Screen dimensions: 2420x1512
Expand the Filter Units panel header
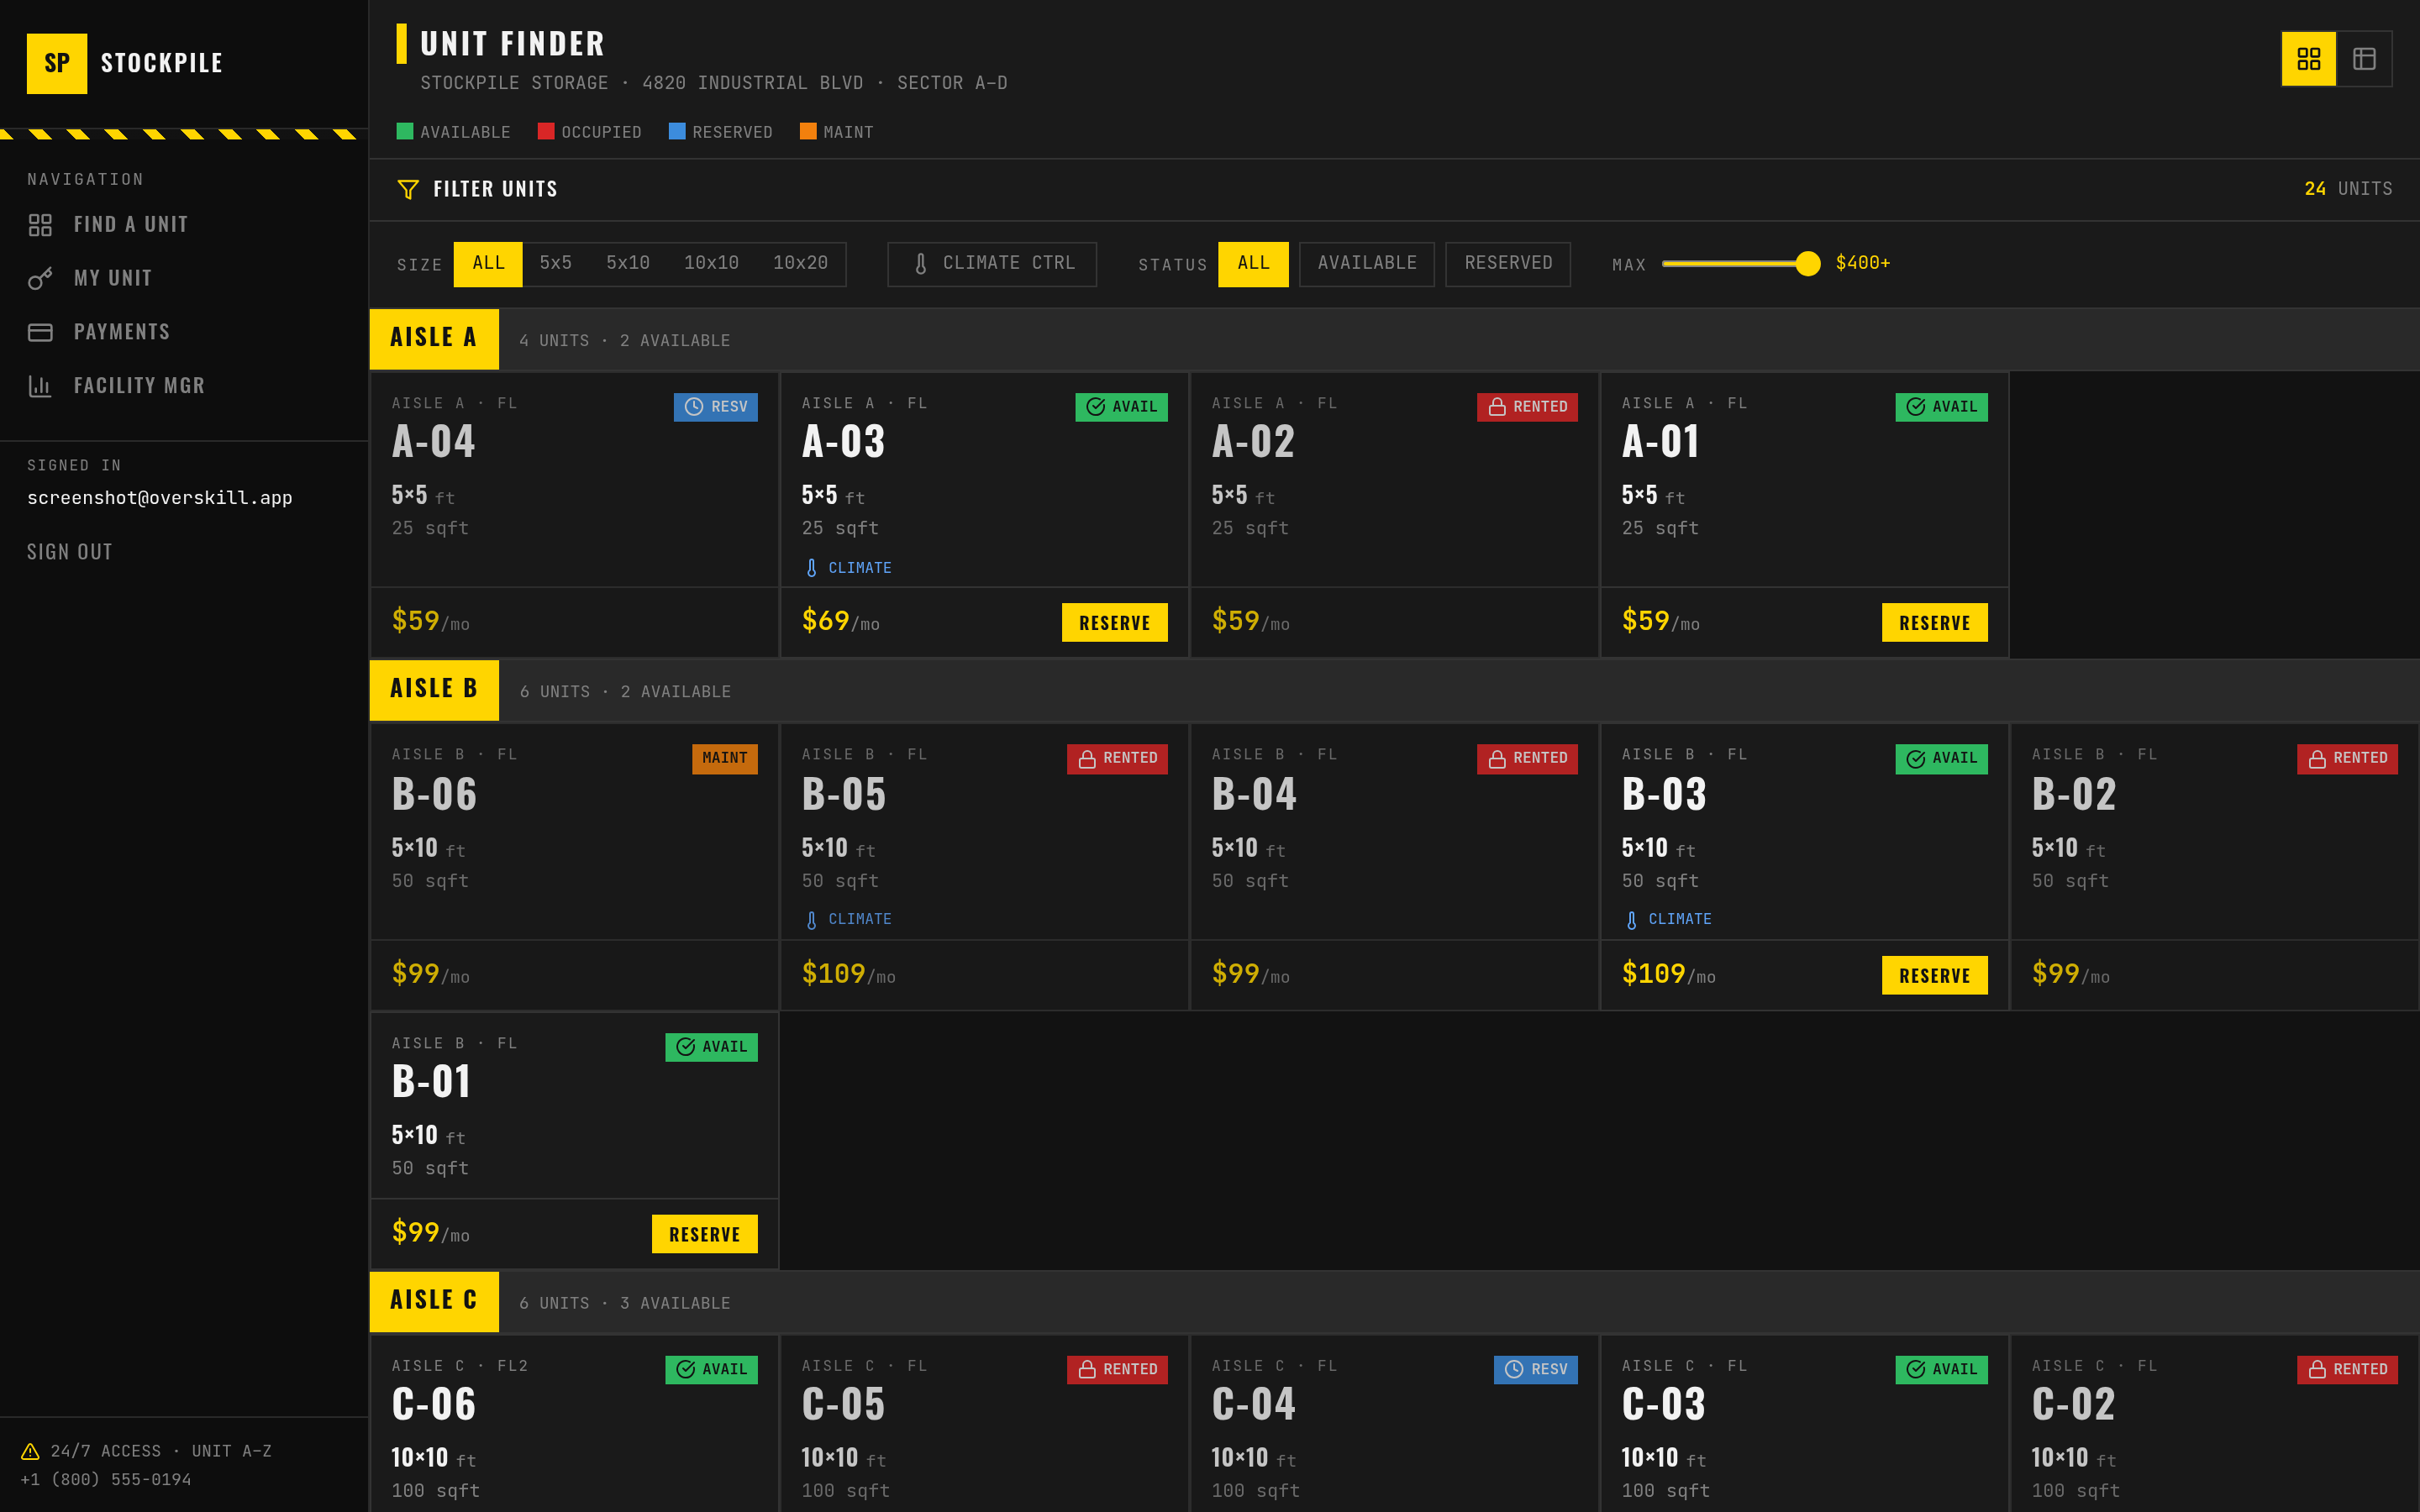click(x=1394, y=189)
